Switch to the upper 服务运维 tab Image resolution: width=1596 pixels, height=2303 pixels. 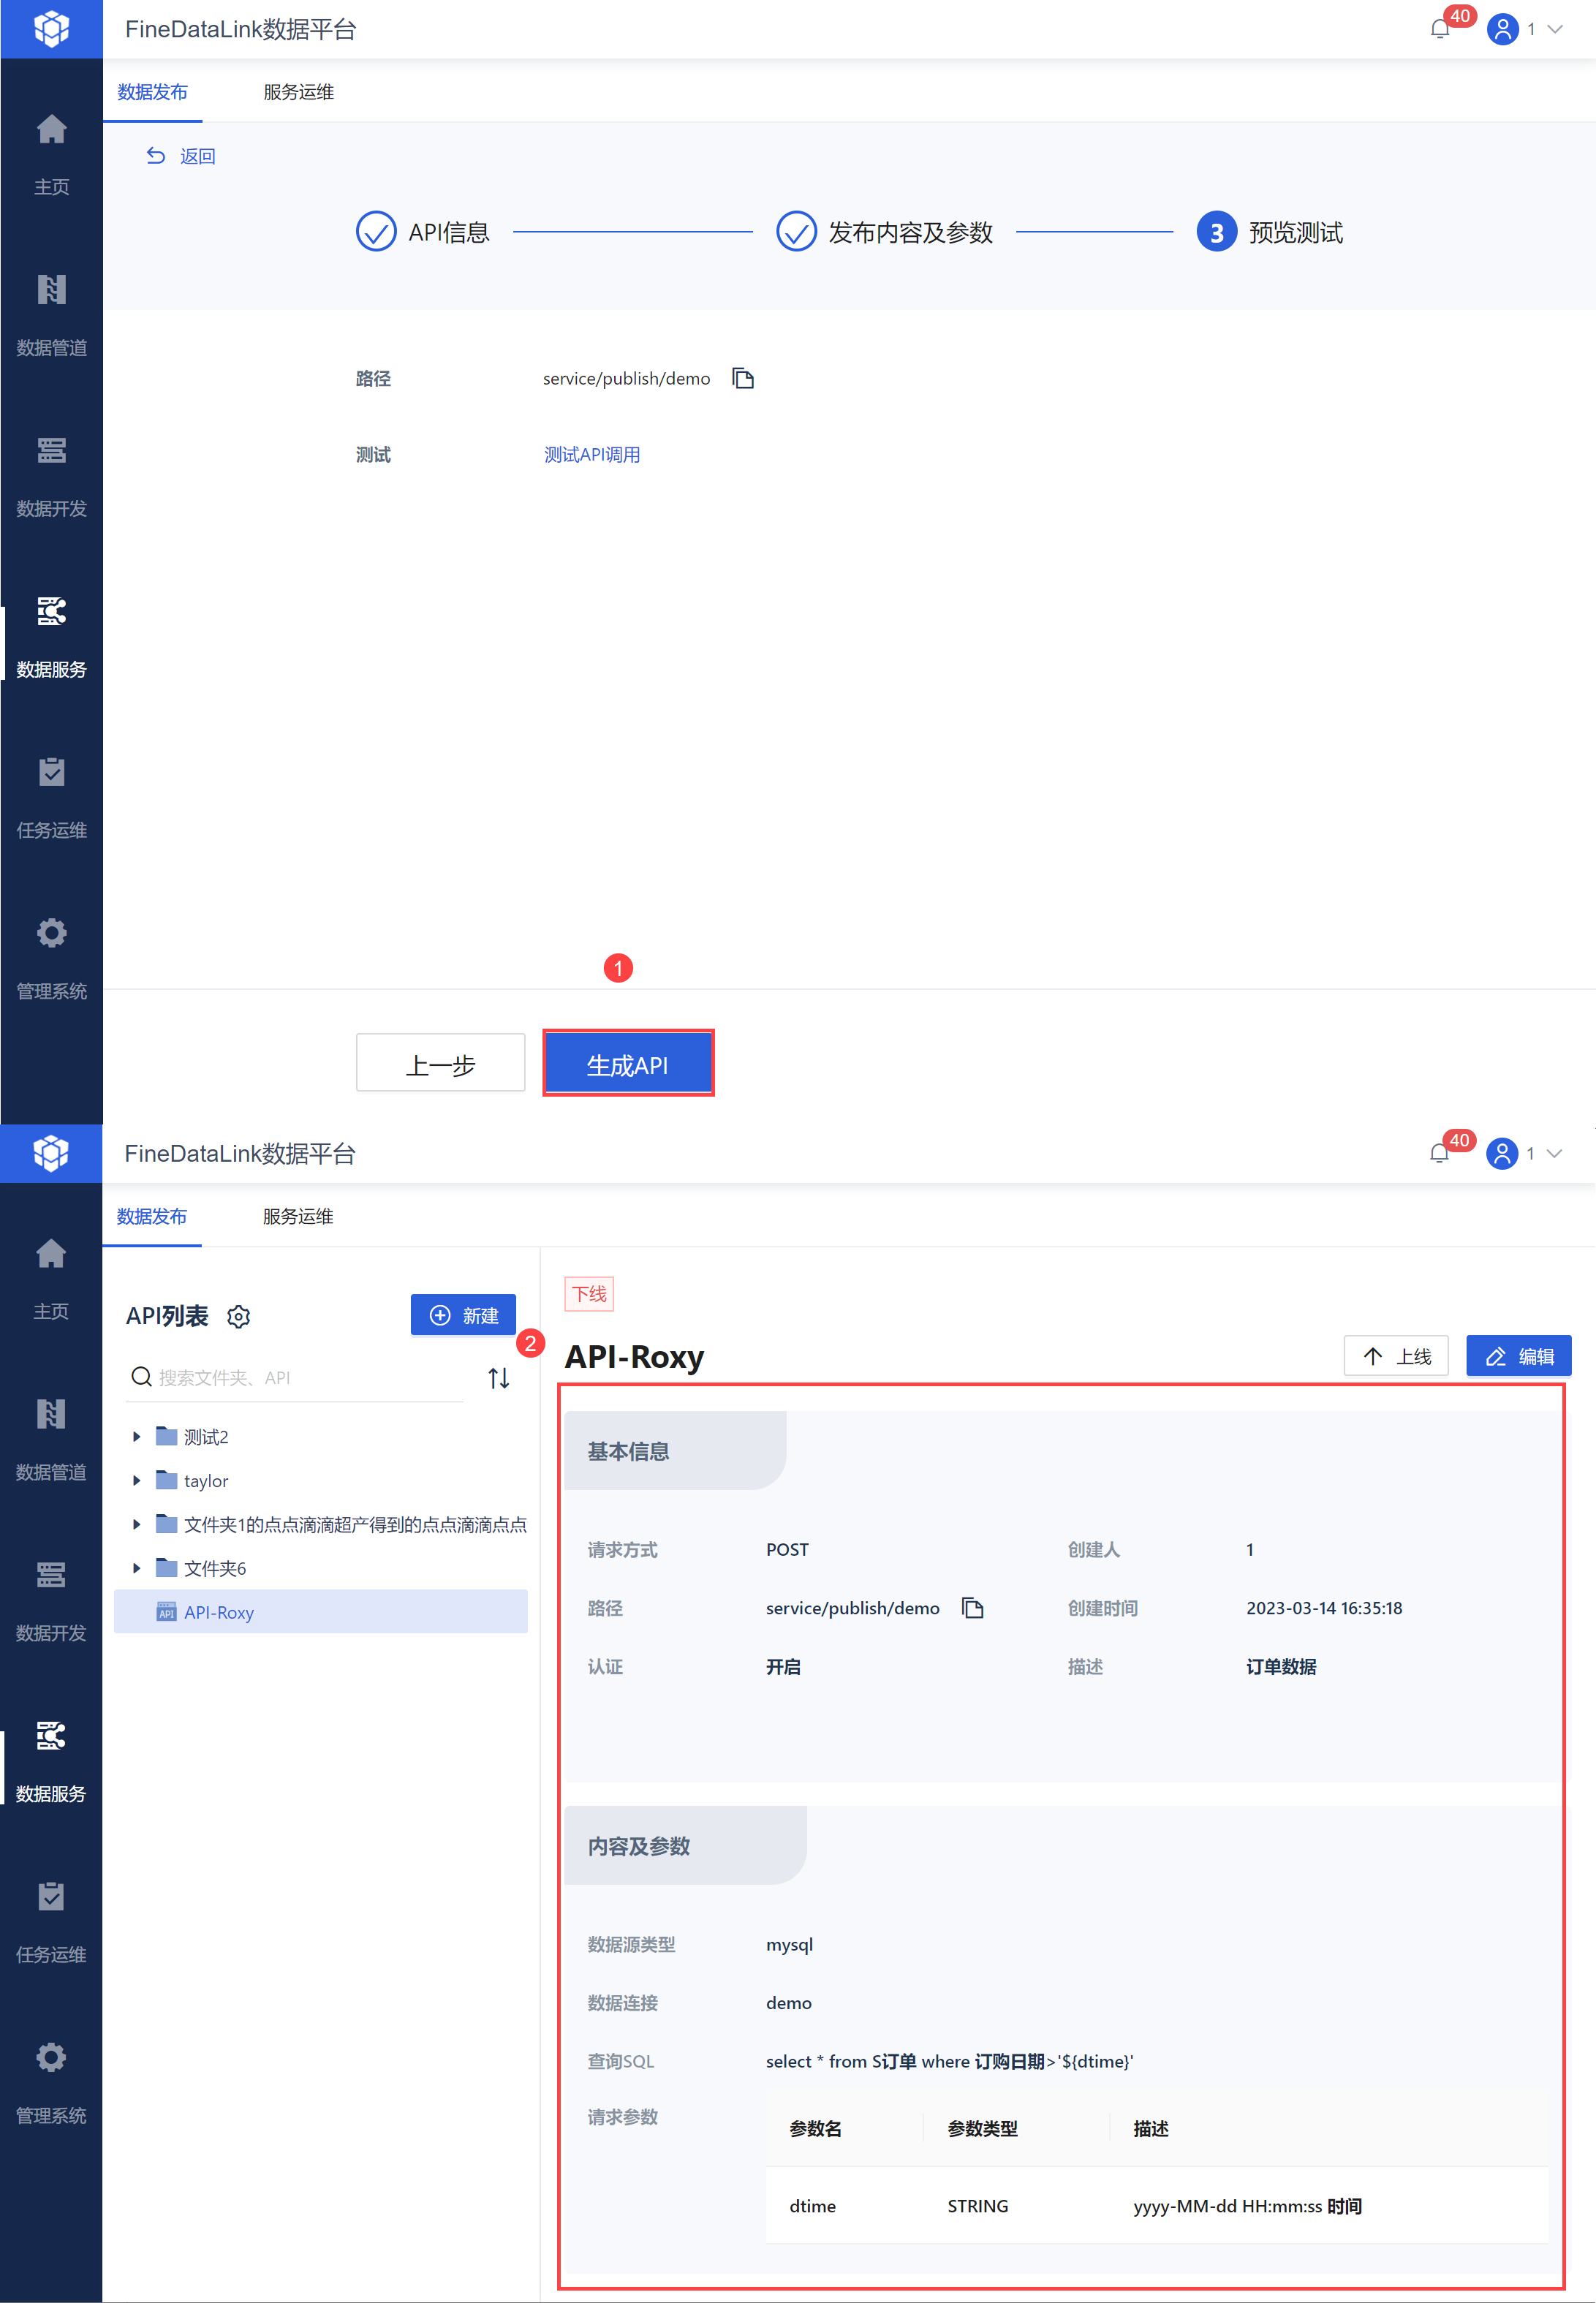click(x=298, y=92)
